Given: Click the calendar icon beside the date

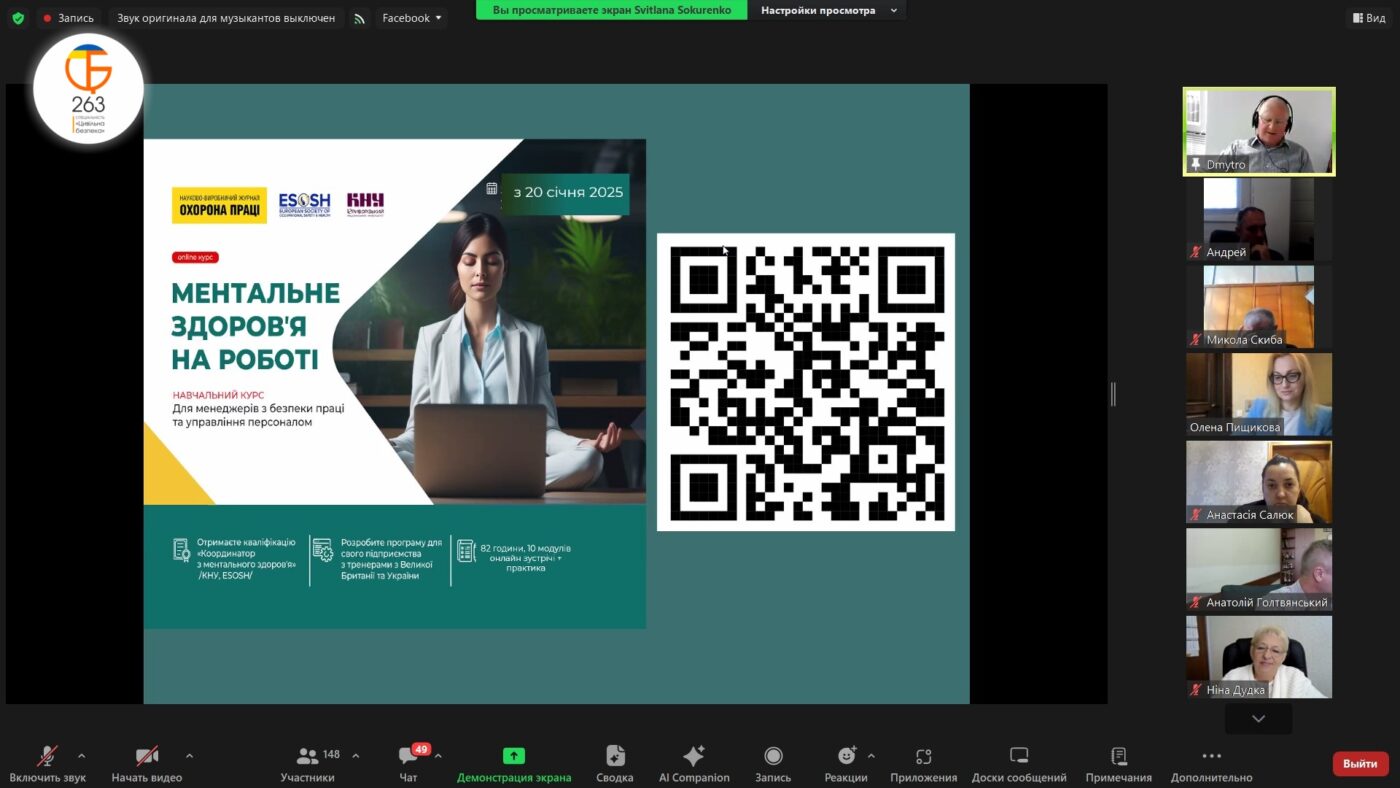Looking at the screenshot, I should pos(492,189).
